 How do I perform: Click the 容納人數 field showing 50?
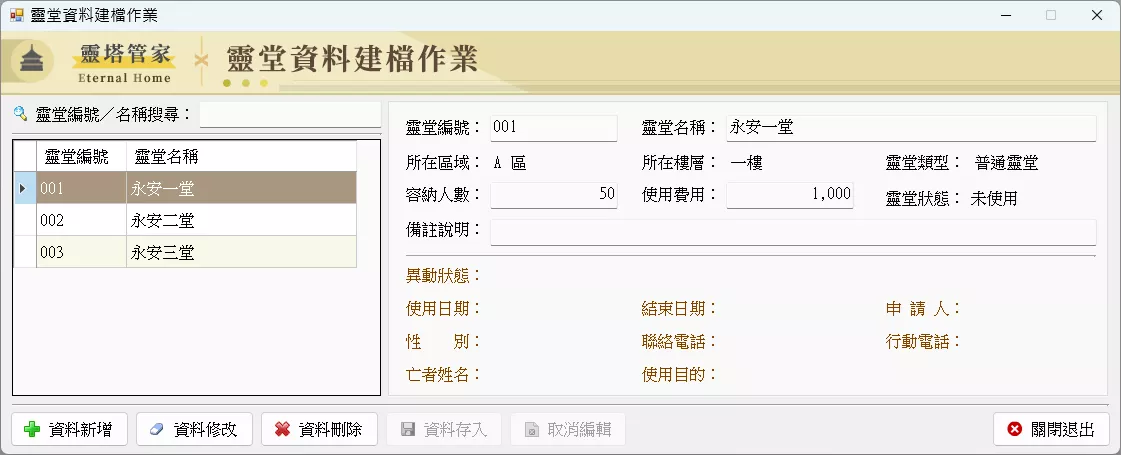(553, 195)
